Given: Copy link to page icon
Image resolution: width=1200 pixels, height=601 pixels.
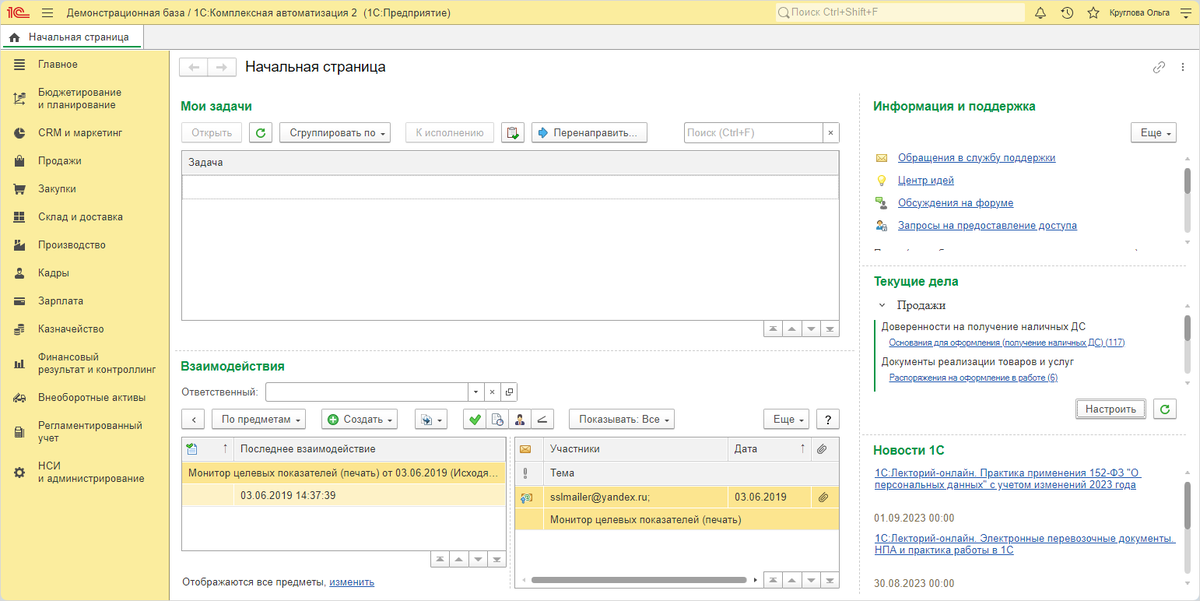Looking at the screenshot, I should tap(1159, 67).
